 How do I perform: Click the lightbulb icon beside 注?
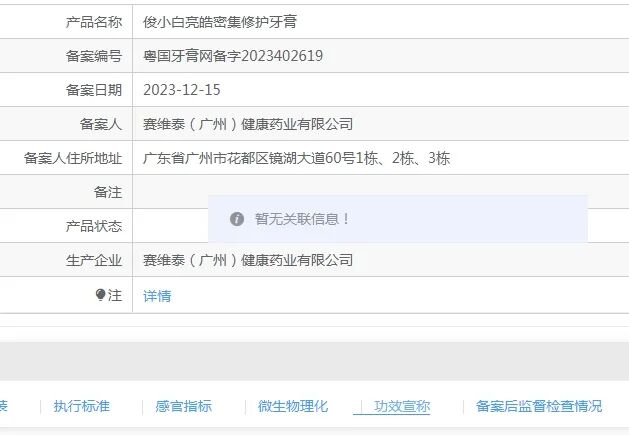click(100, 295)
